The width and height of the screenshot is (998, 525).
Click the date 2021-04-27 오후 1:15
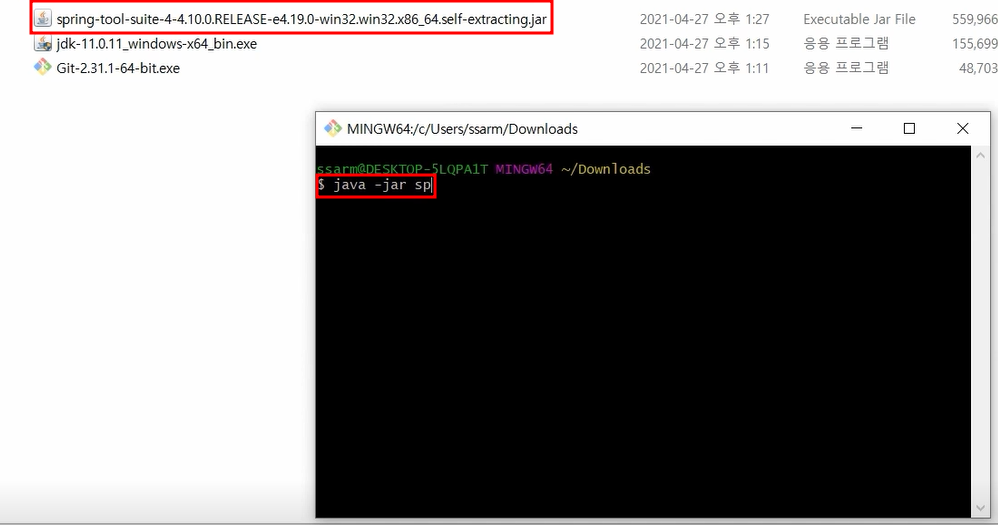click(x=704, y=43)
